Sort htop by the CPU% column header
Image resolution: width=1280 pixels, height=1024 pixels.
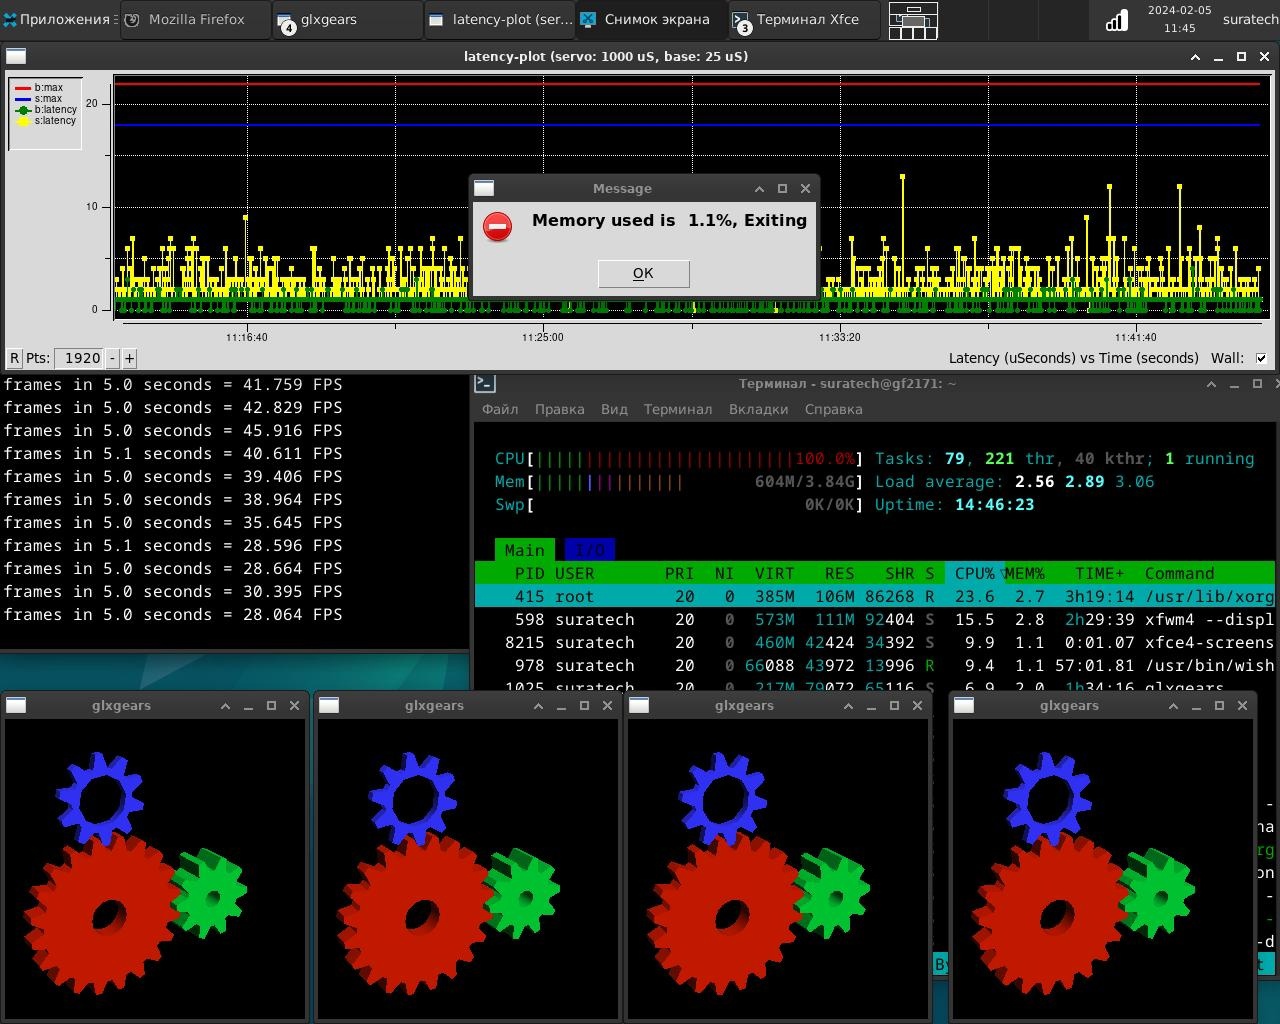coord(973,573)
